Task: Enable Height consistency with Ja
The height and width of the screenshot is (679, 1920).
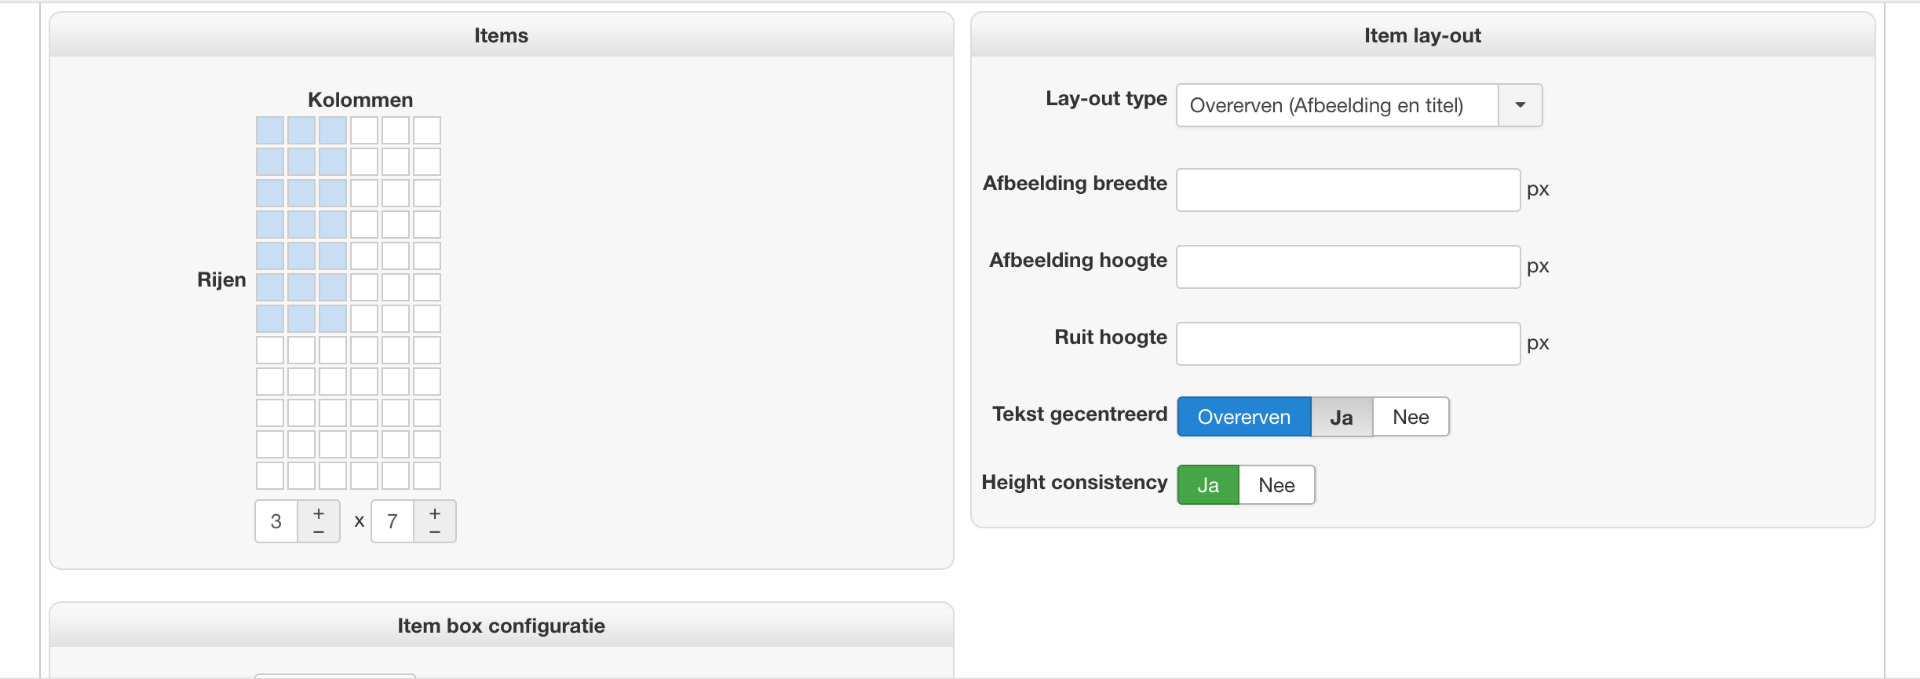Action: 1208,485
